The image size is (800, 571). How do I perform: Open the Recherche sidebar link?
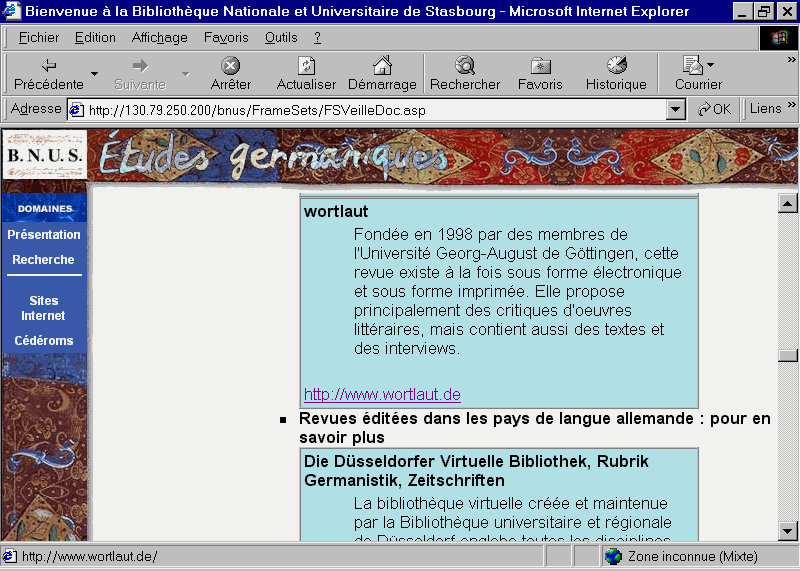43,260
